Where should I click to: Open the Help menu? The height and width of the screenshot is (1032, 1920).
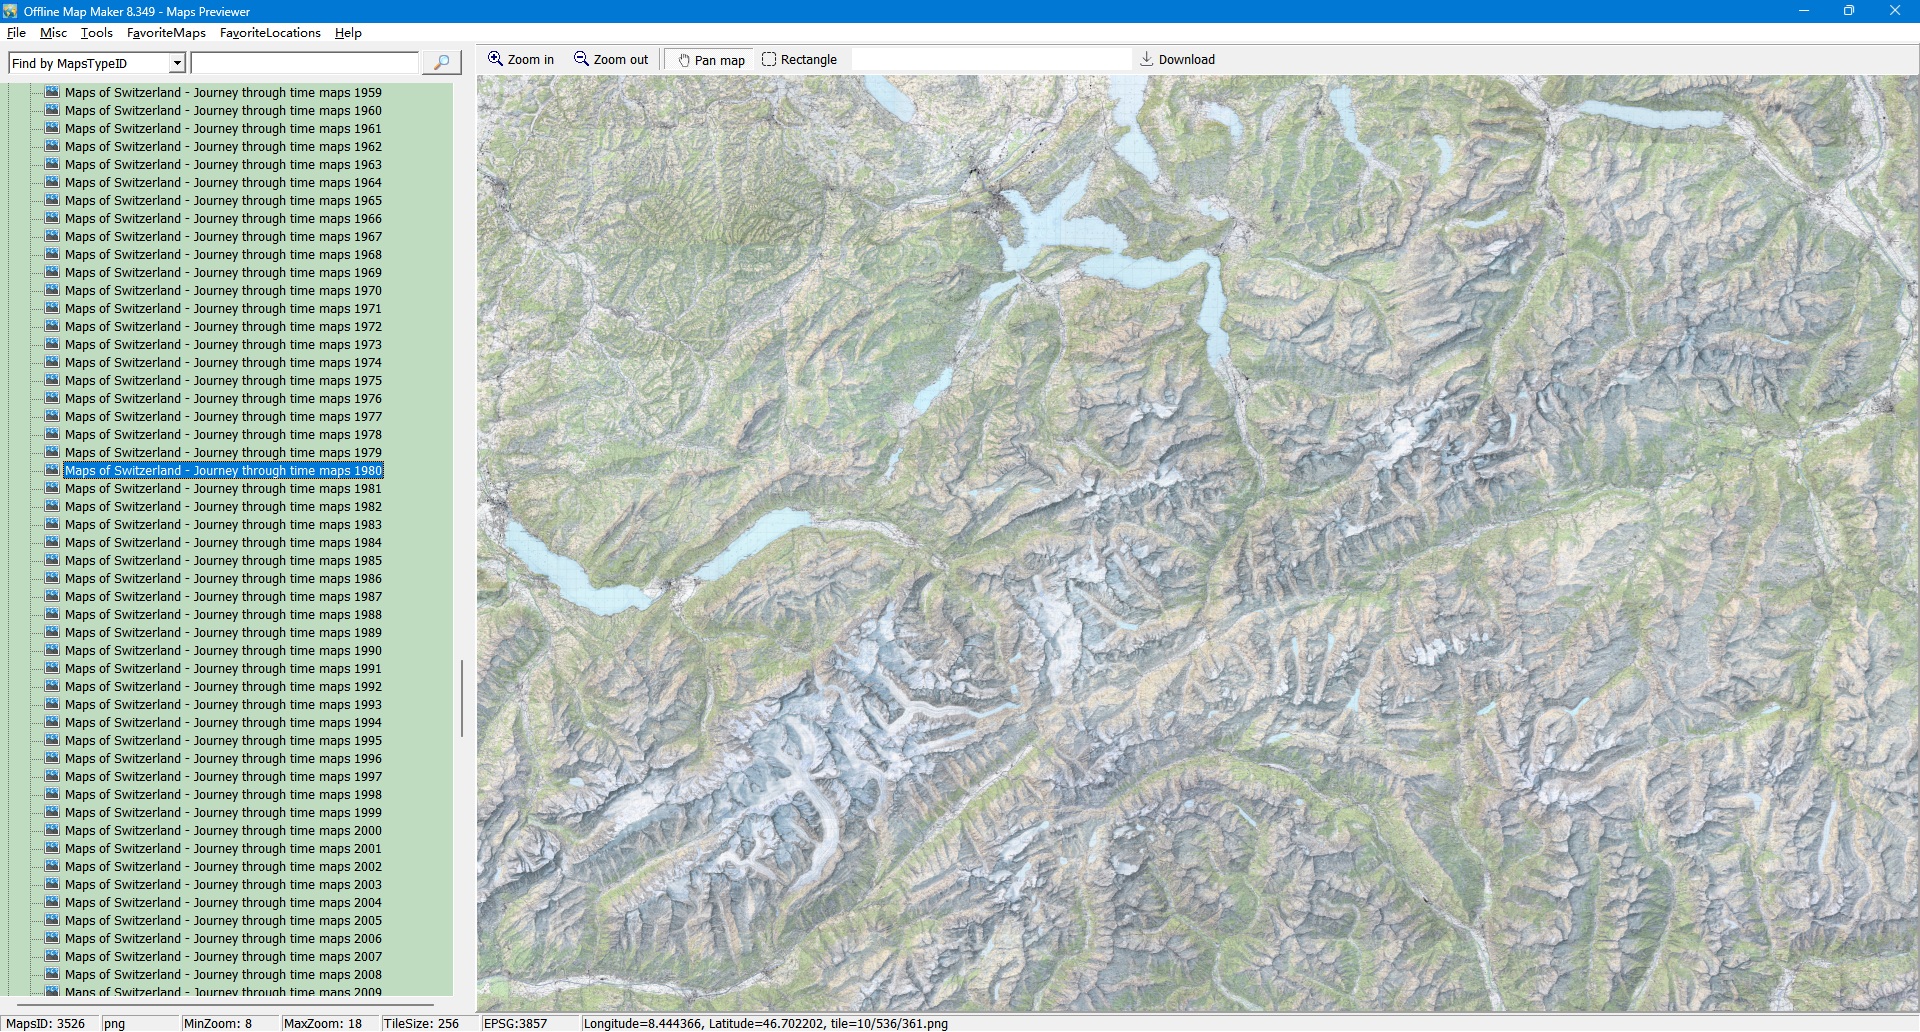[x=348, y=33]
